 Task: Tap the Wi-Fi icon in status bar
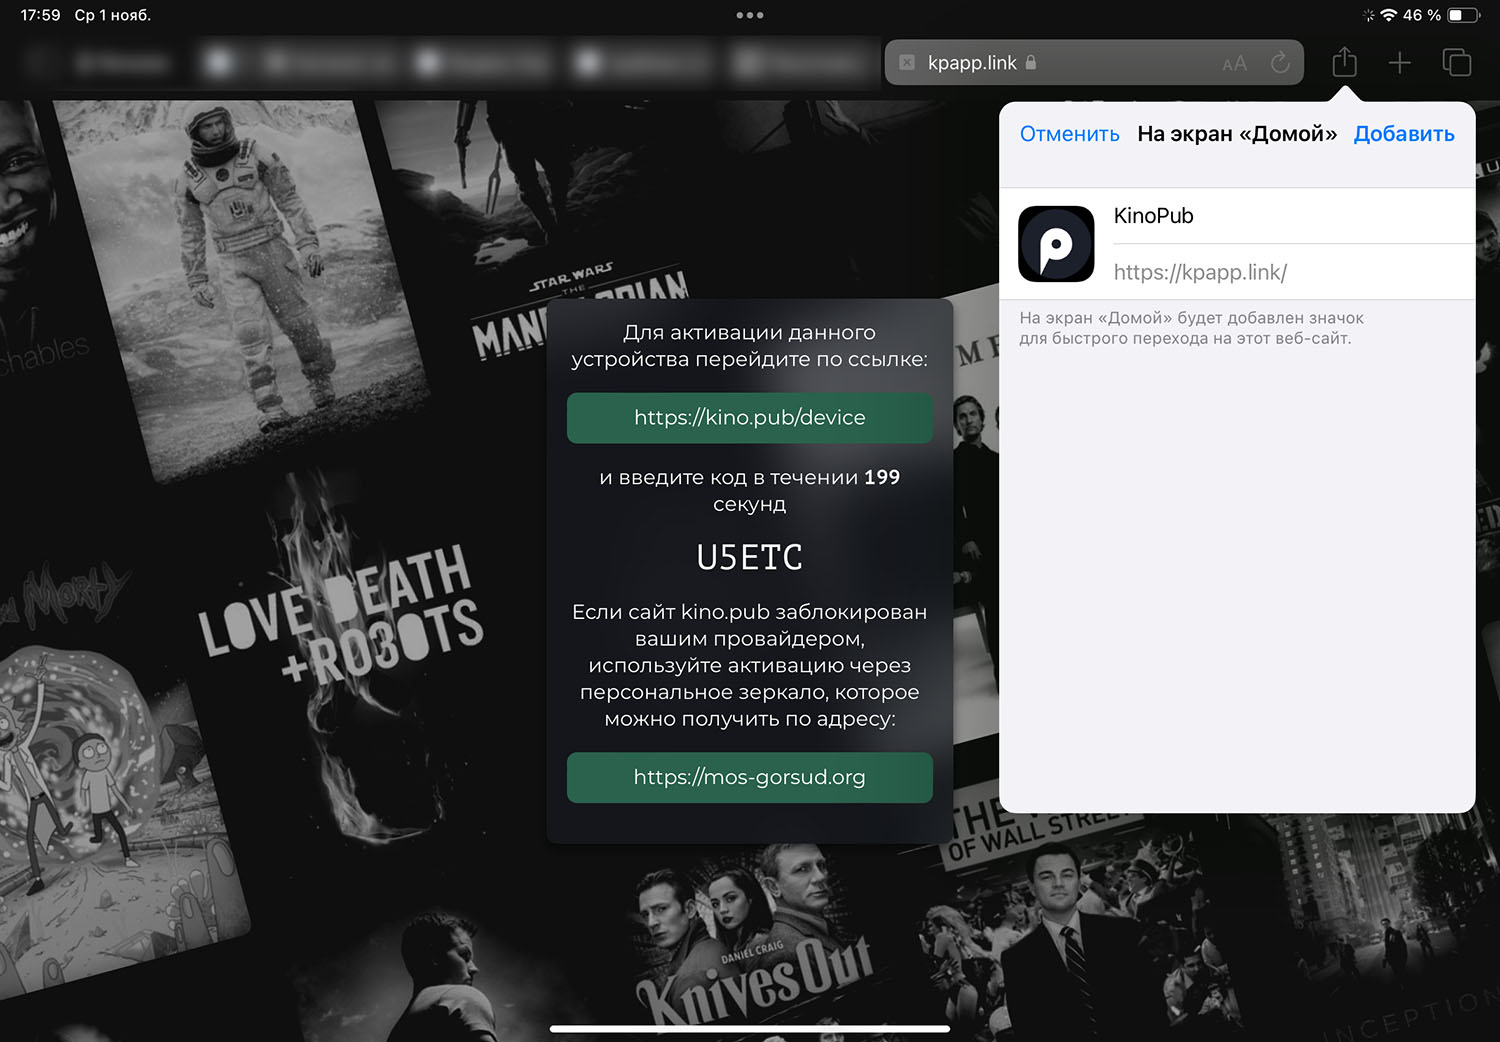pyautogui.click(x=1388, y=15)
